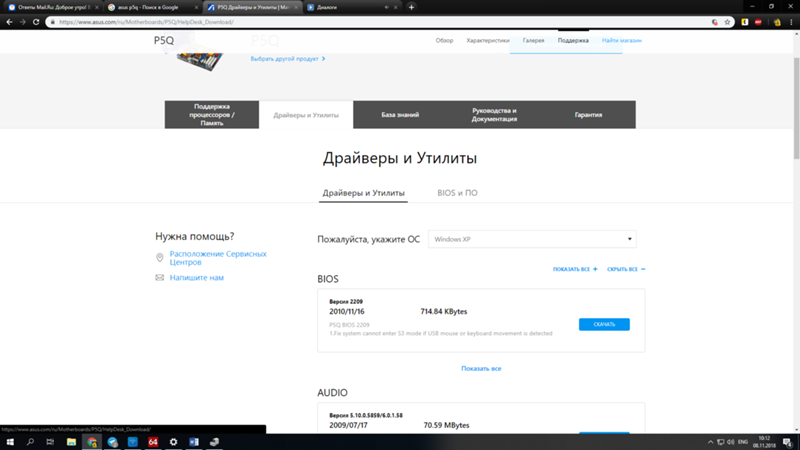Open Windows search from taskbar
This screenshot has width=800, height=450.
click(30, 442)
